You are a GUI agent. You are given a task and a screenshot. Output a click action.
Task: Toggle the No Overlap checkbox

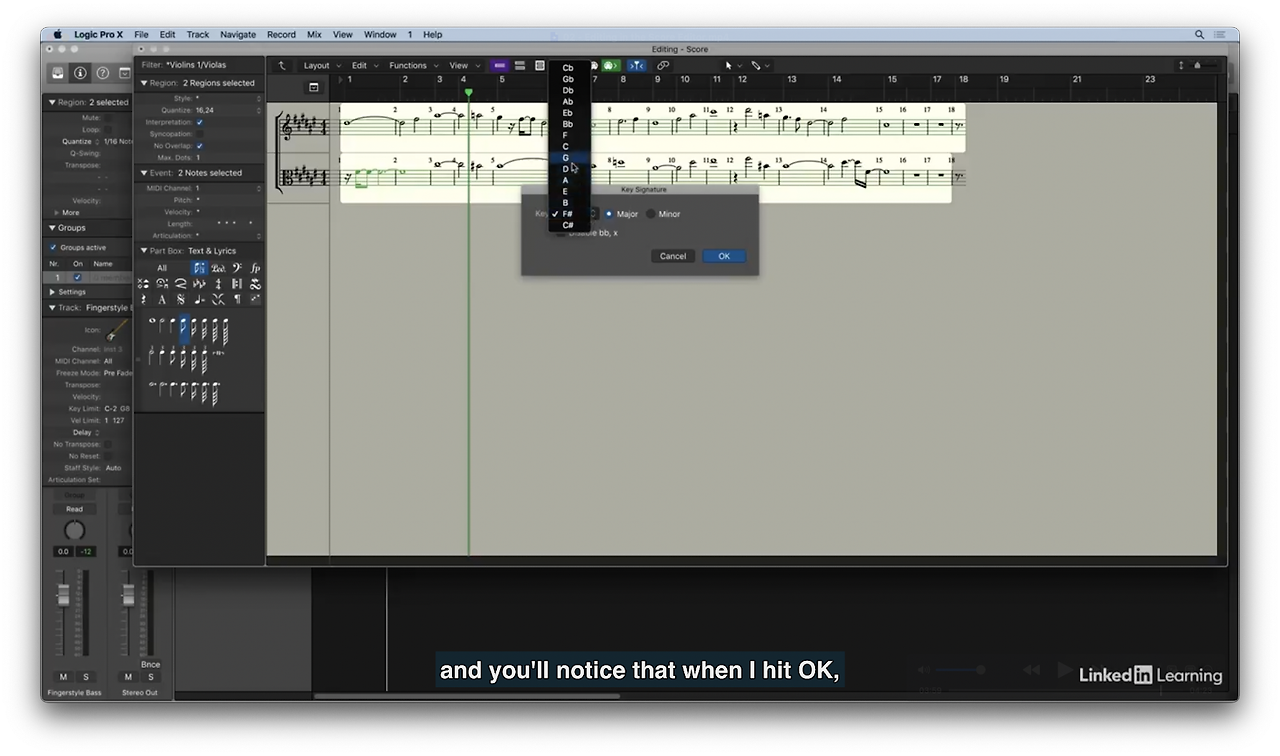tap(199, 146)
